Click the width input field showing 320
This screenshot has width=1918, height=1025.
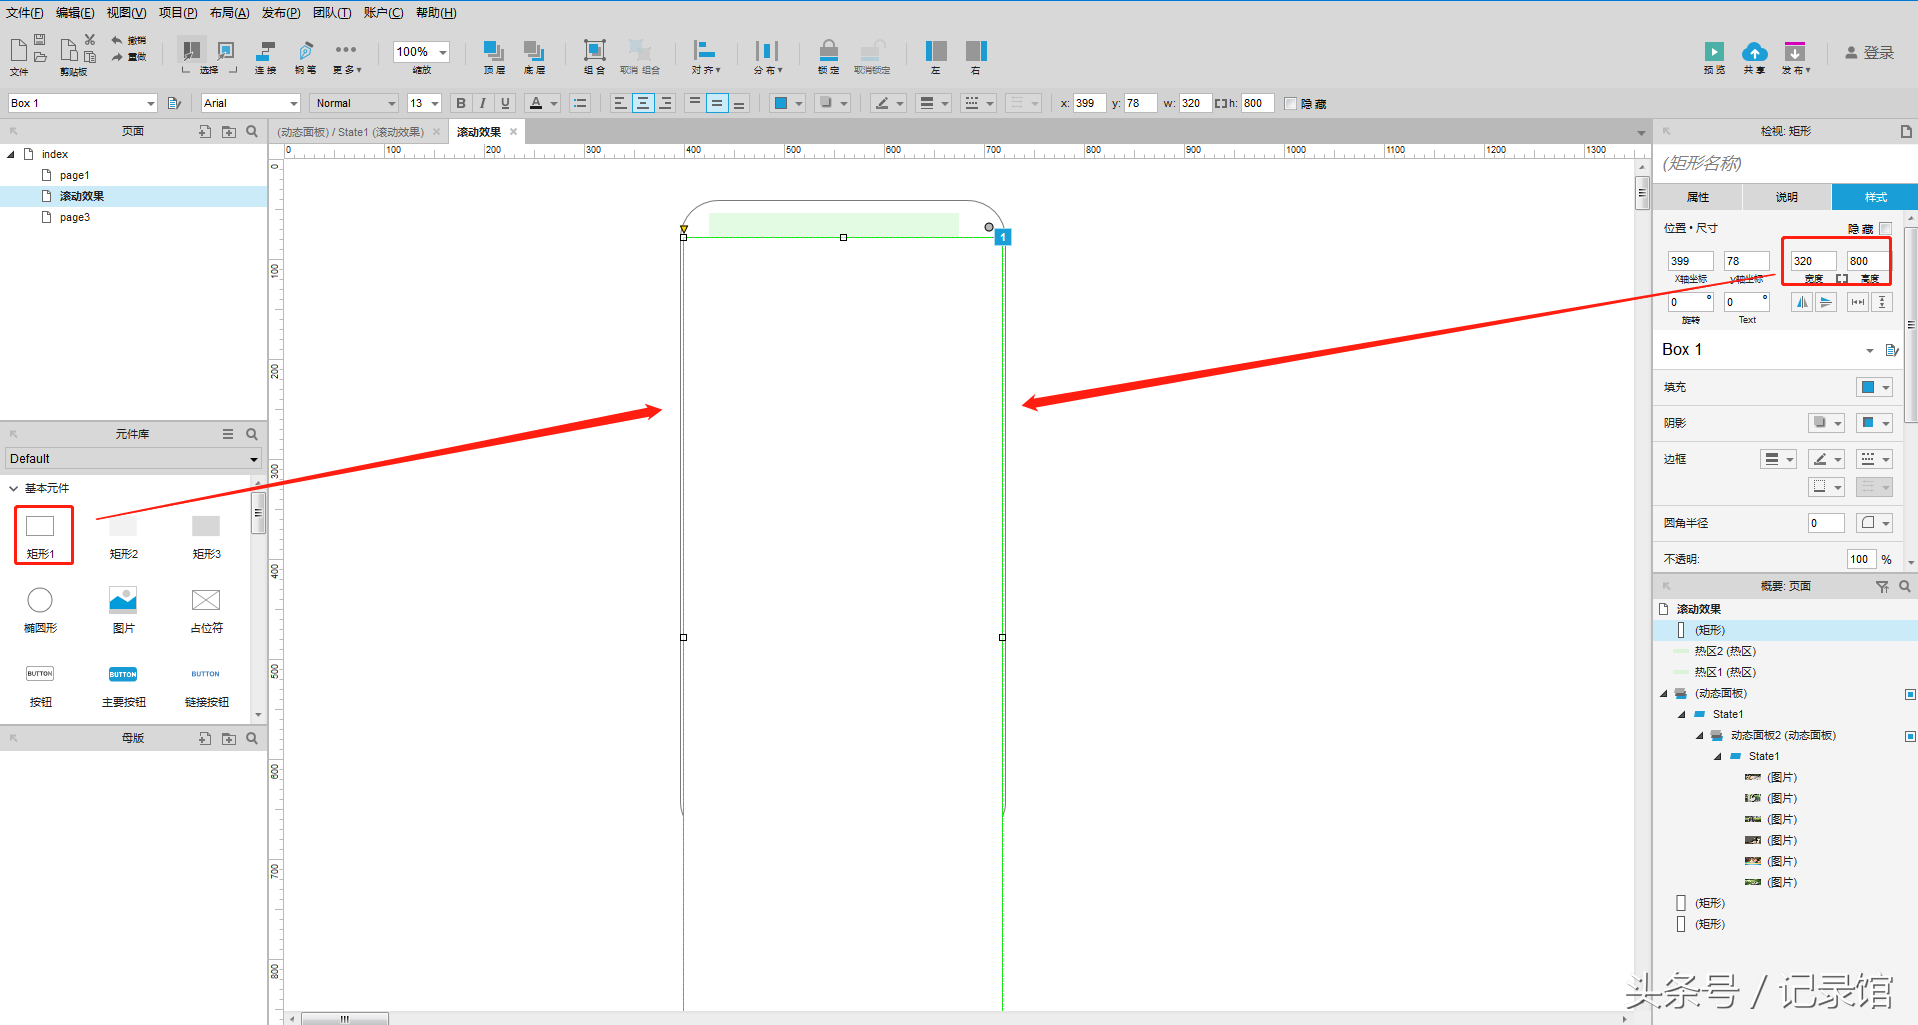coord(1812,261)
